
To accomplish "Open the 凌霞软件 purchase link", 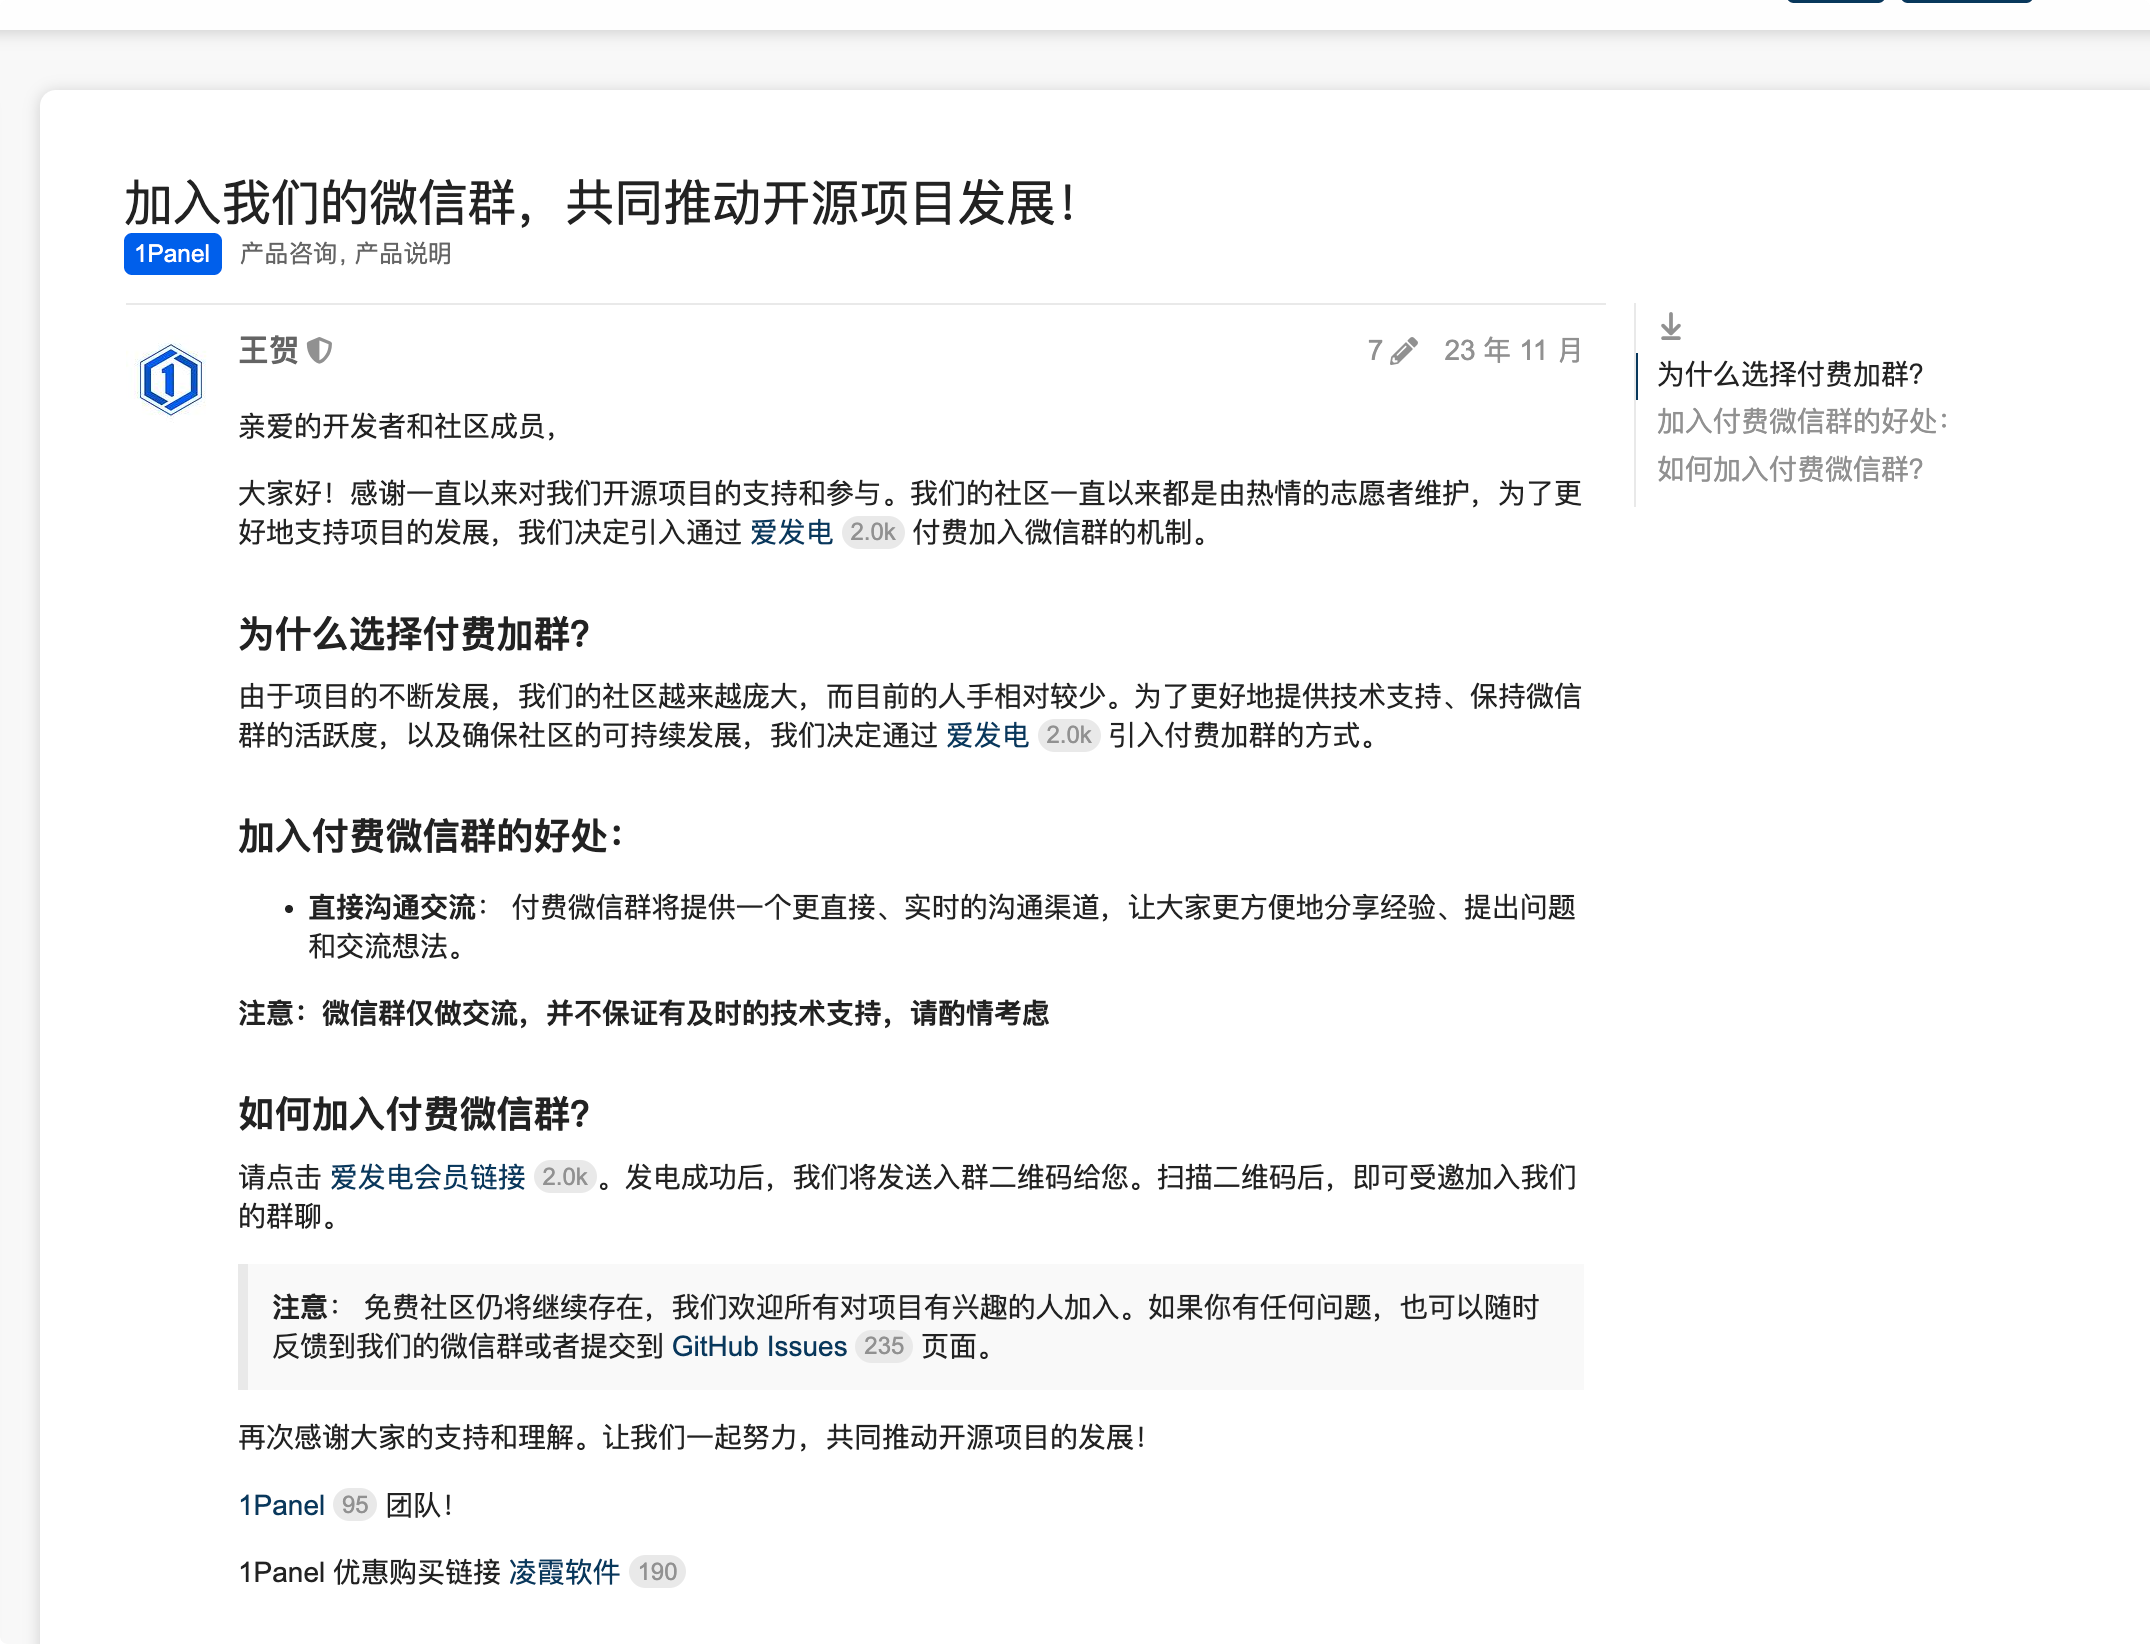I will tap(565, 1573).
